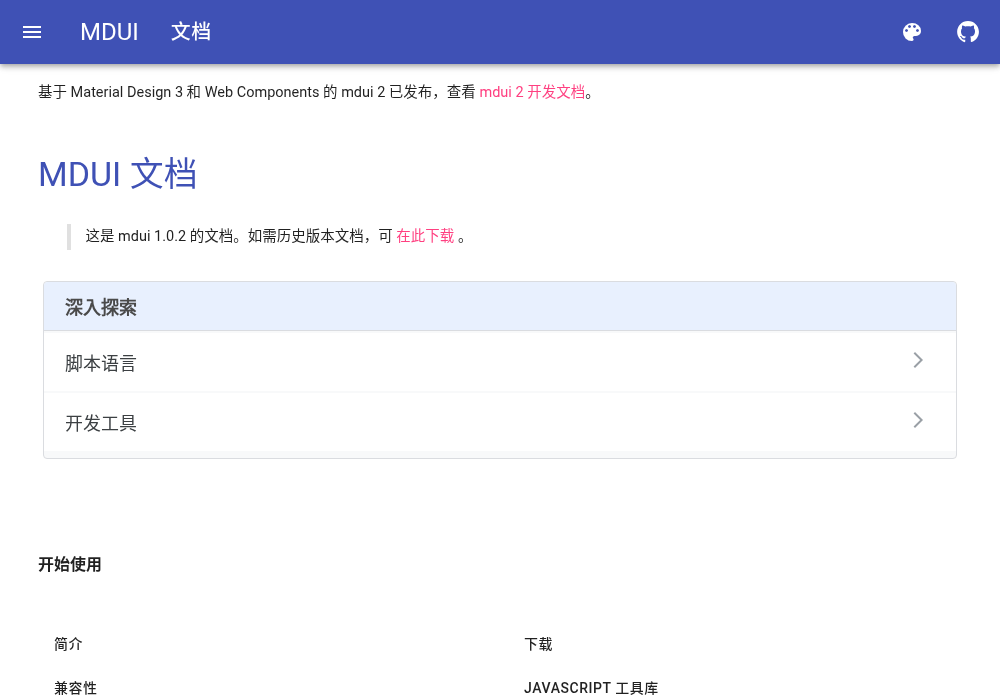Expand the 脚本语言 row chevron
1000x700 pixels.
(918, 360)
